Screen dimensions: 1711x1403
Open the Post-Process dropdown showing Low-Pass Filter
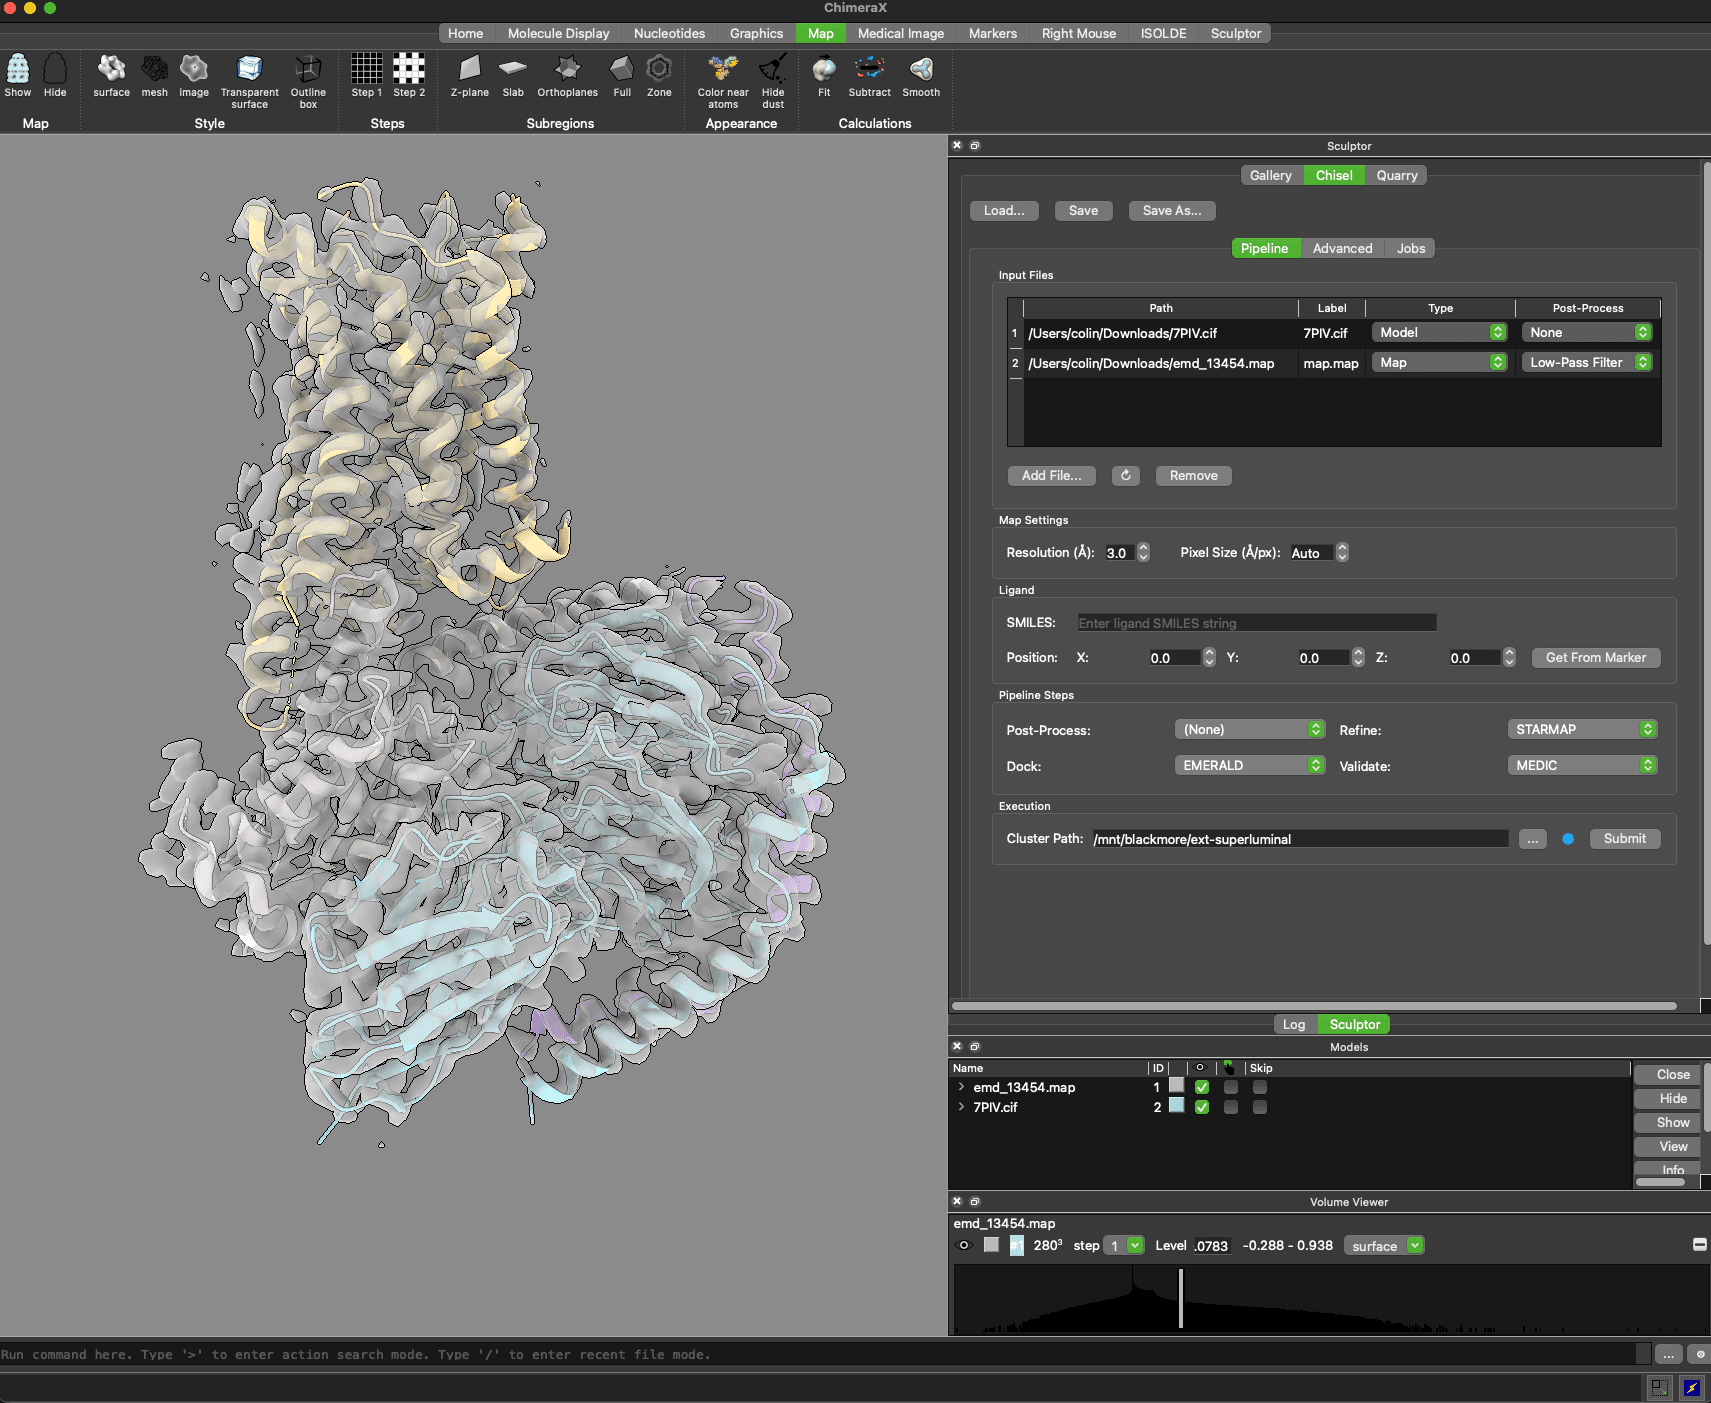tap(1586, 362)
